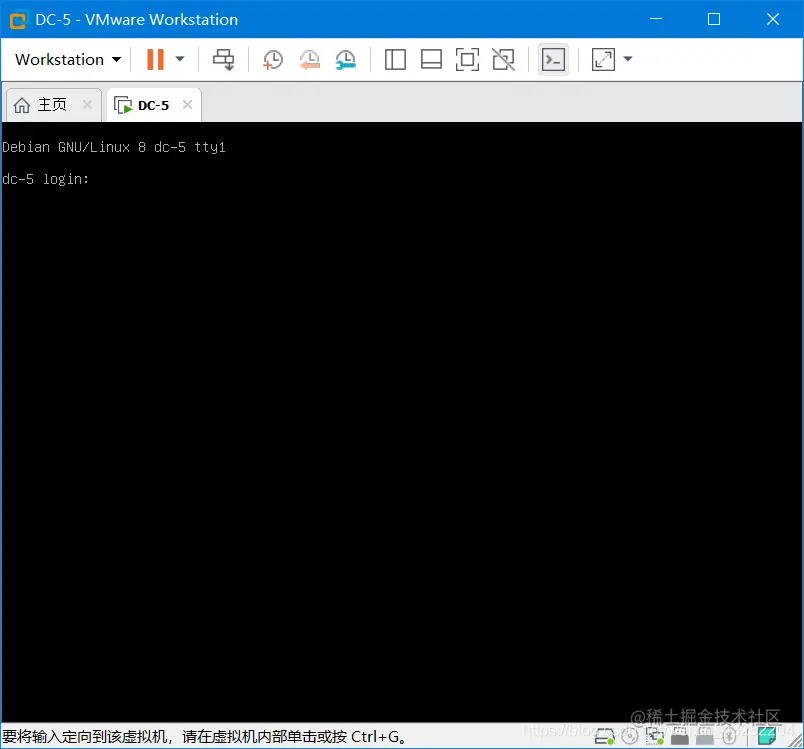The width and height of the screenshot is (804, 749).
Task: Open the snapshot manager with the wrench clock icon
Action: click(x=346, y=59)
